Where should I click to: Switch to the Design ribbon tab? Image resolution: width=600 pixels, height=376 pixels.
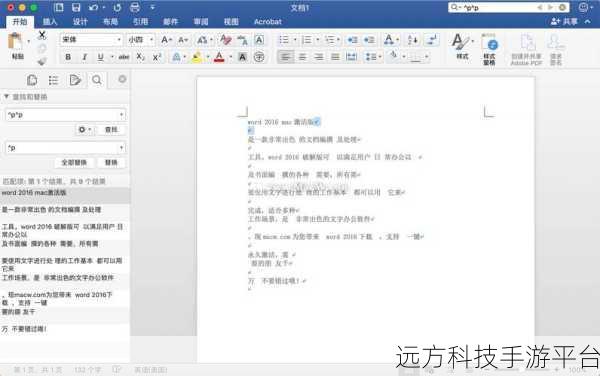coord(80,22)
